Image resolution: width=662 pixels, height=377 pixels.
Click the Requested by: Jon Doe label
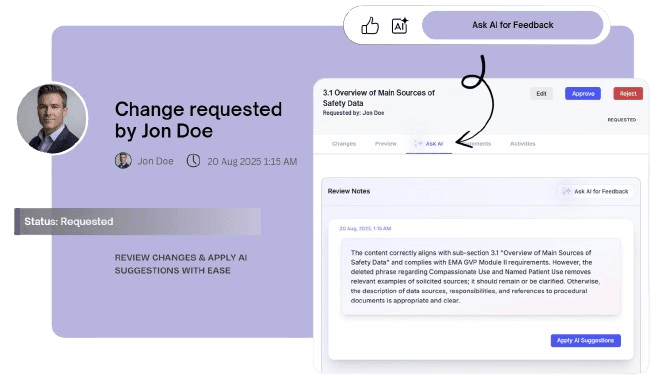353,113
